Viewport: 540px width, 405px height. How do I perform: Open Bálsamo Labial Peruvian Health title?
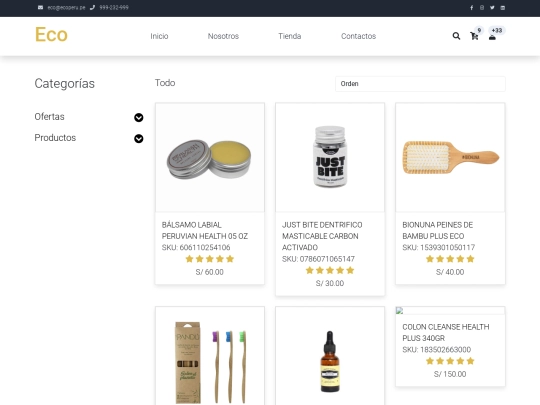[x=205, y=230]
